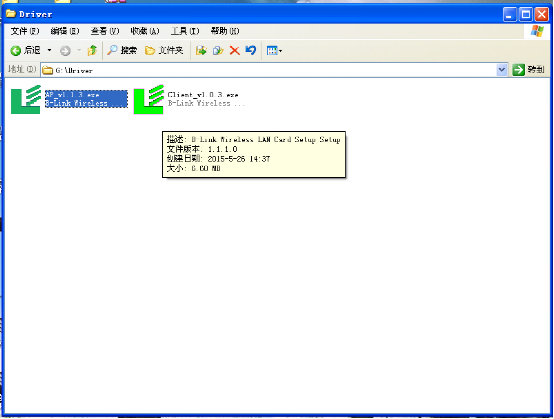Toggle the Folders pane button
The width and height of the screenshot is (554, 419).
coord(164,51)
